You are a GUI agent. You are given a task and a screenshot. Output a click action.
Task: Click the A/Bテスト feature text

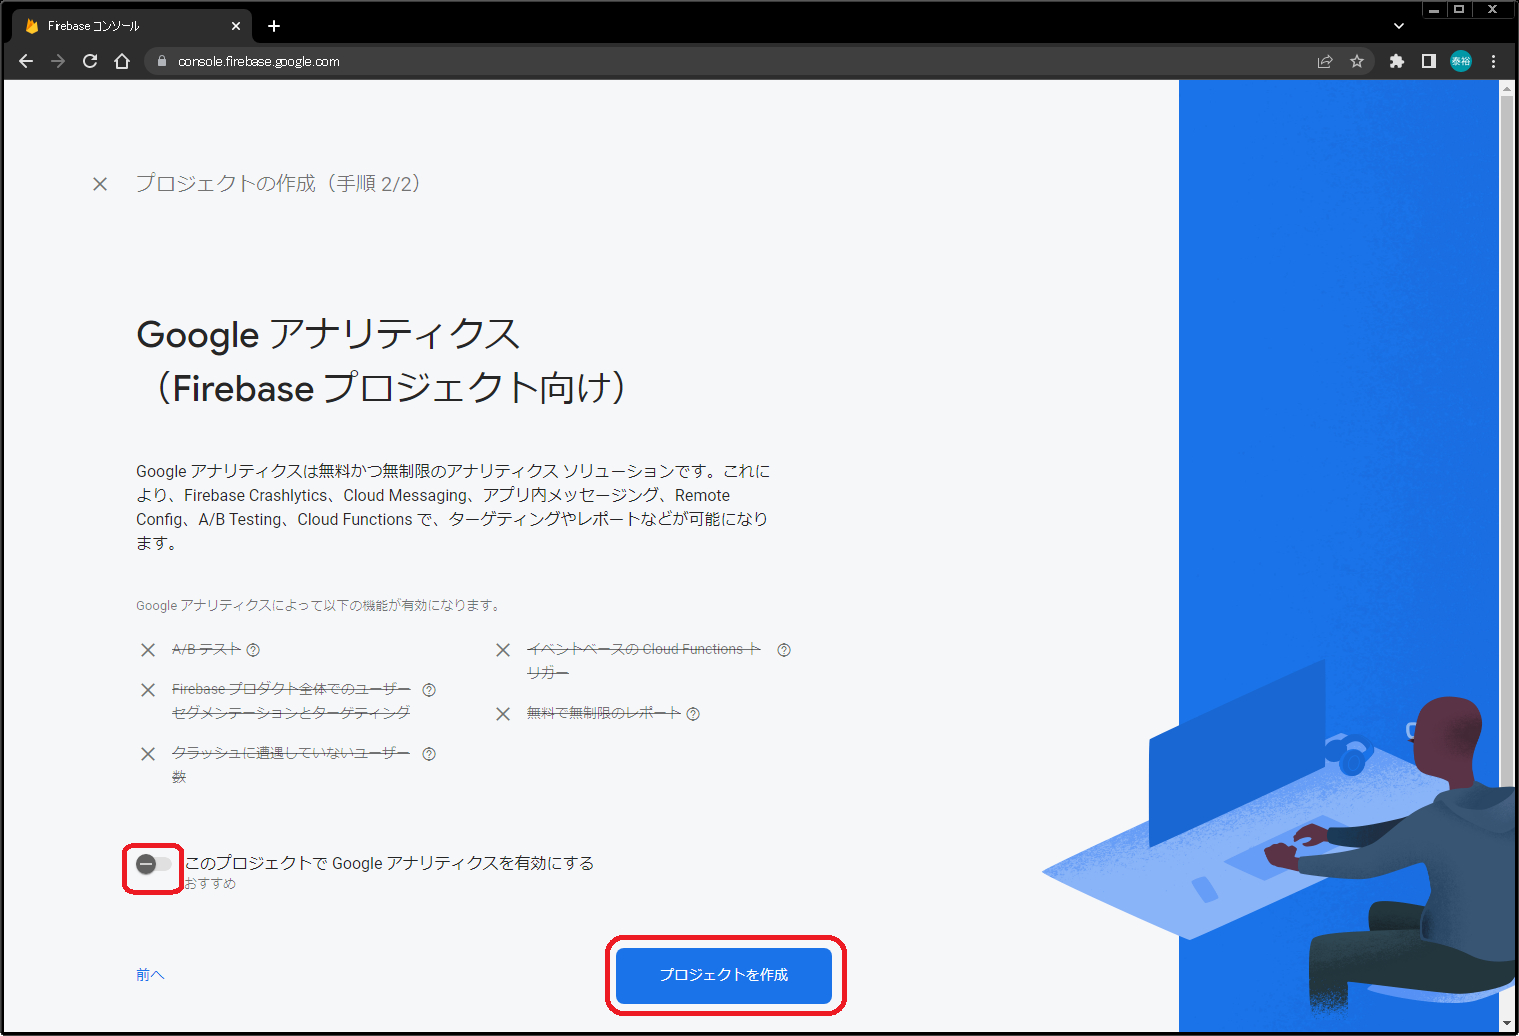[x=207, y=650]
